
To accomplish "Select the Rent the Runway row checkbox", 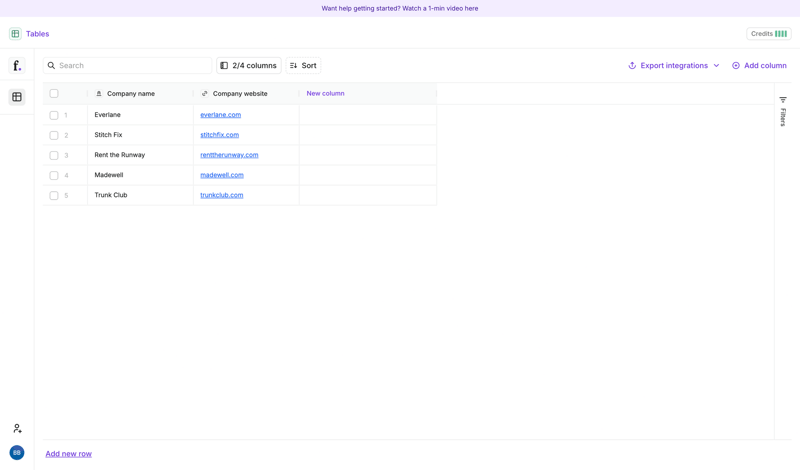I will tap(54, 155).
